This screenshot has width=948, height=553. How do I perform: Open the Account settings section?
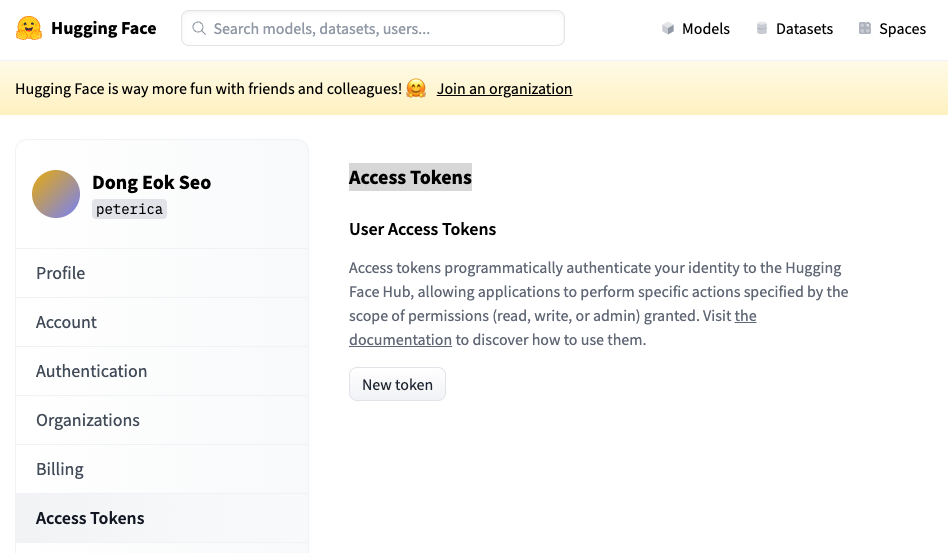(162, 322)
